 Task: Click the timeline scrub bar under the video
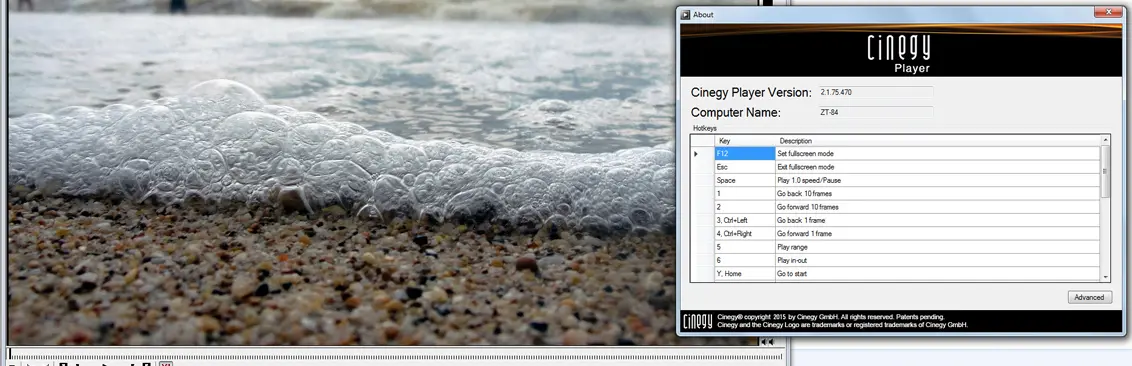tap(395, 355)
